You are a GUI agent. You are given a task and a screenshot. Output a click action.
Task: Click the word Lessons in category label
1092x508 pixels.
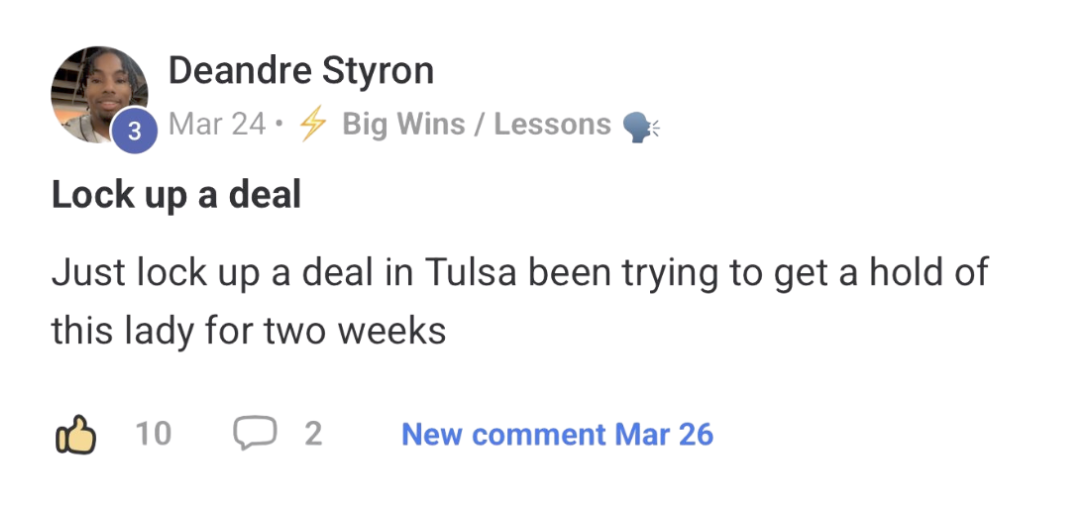(x=552, y=124)
